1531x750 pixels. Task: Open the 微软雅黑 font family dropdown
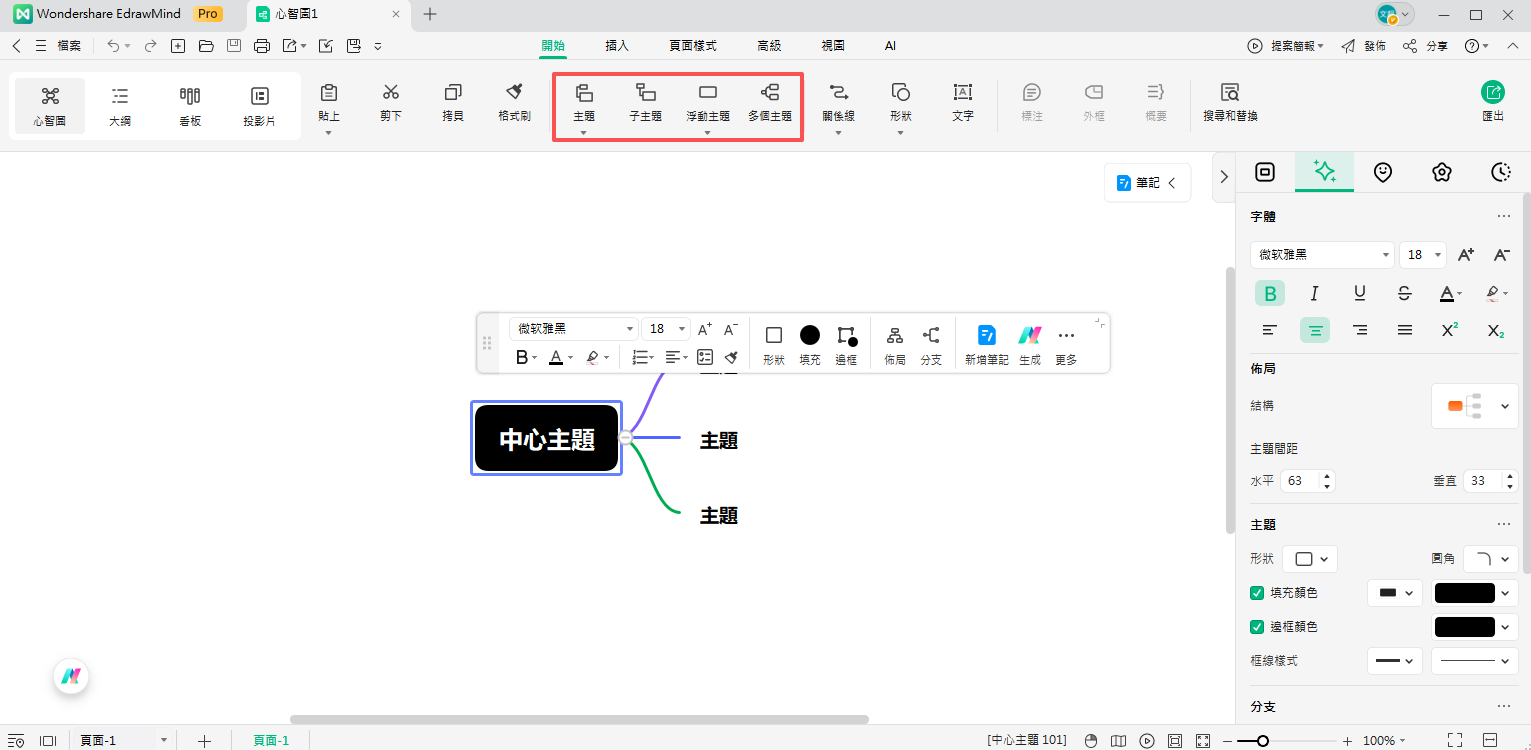coord(1321,254)
